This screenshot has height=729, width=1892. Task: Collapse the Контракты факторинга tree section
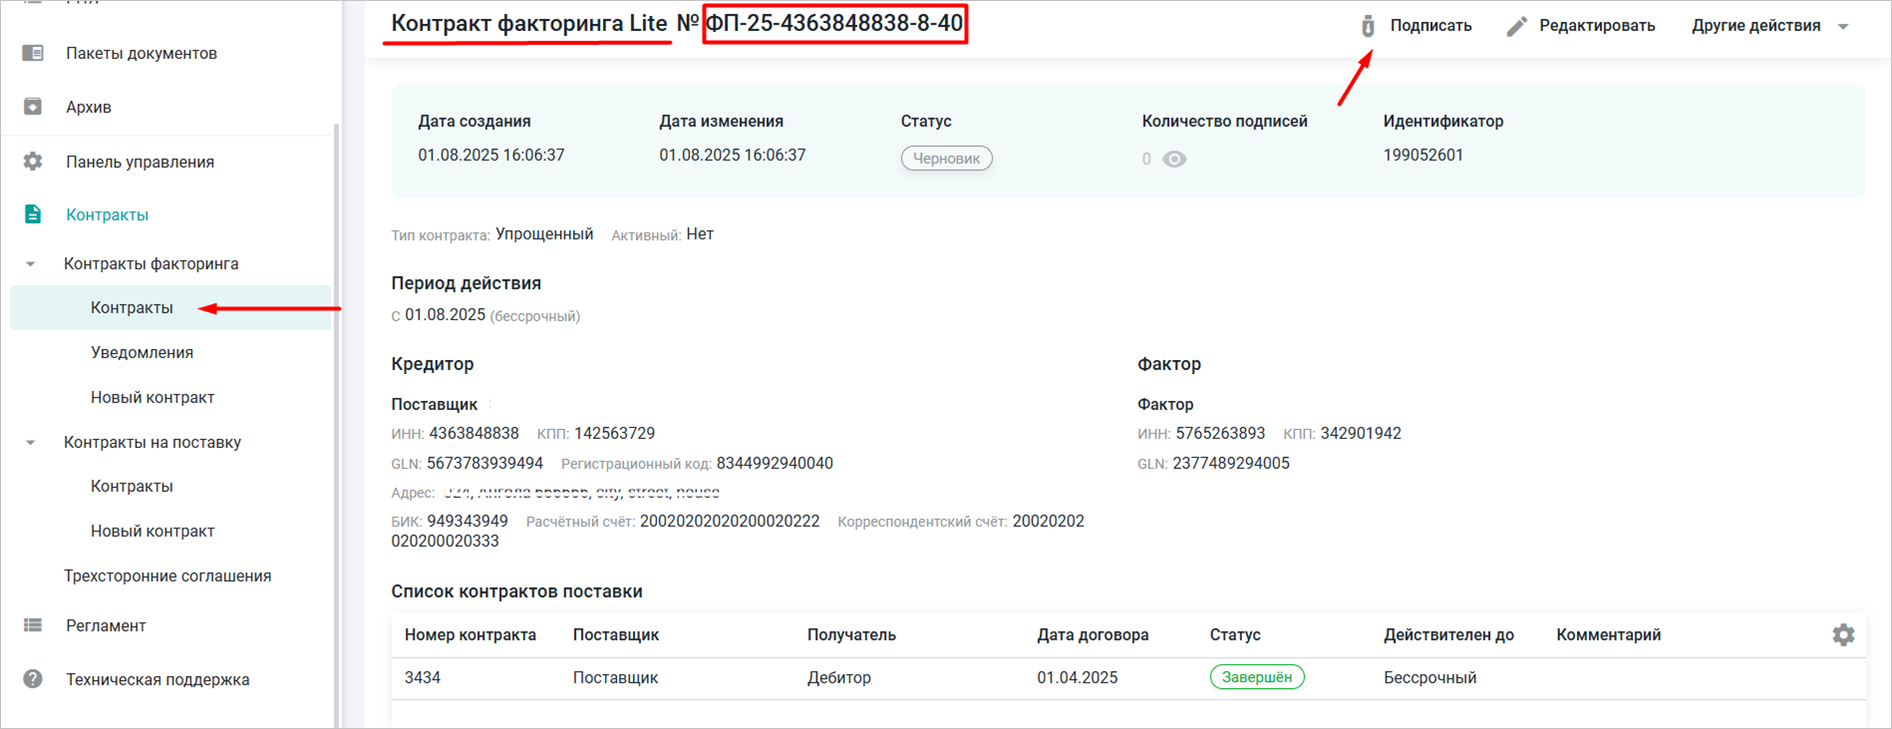31,264
